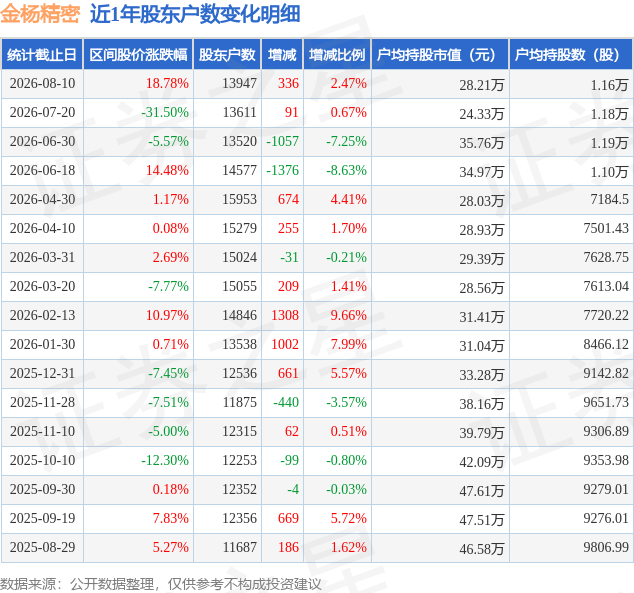634x593 pixels.
Task: Select the 2026-08-10 date cell
Action: [x=42, y=84]
